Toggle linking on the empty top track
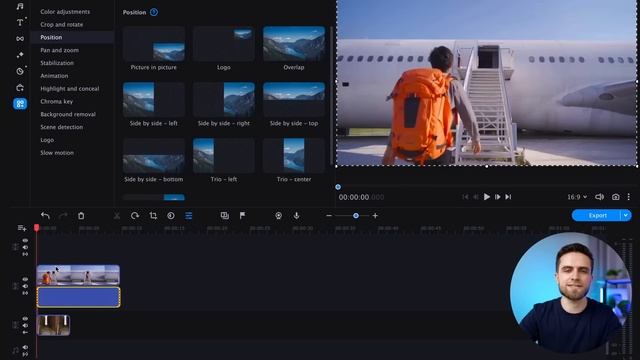The image size is (640, 360). pyautogui.click(x=25, y=254)
